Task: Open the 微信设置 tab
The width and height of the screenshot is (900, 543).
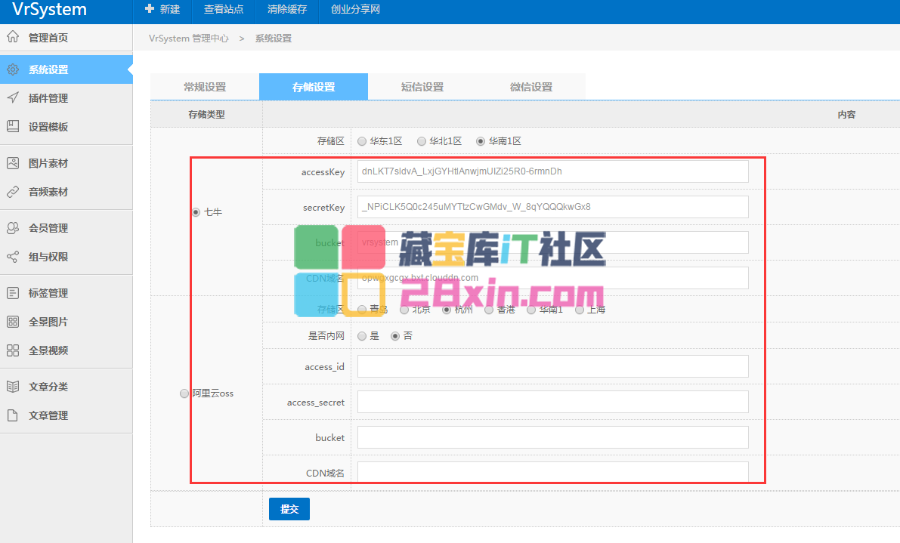Action: (x=530, y=87)
